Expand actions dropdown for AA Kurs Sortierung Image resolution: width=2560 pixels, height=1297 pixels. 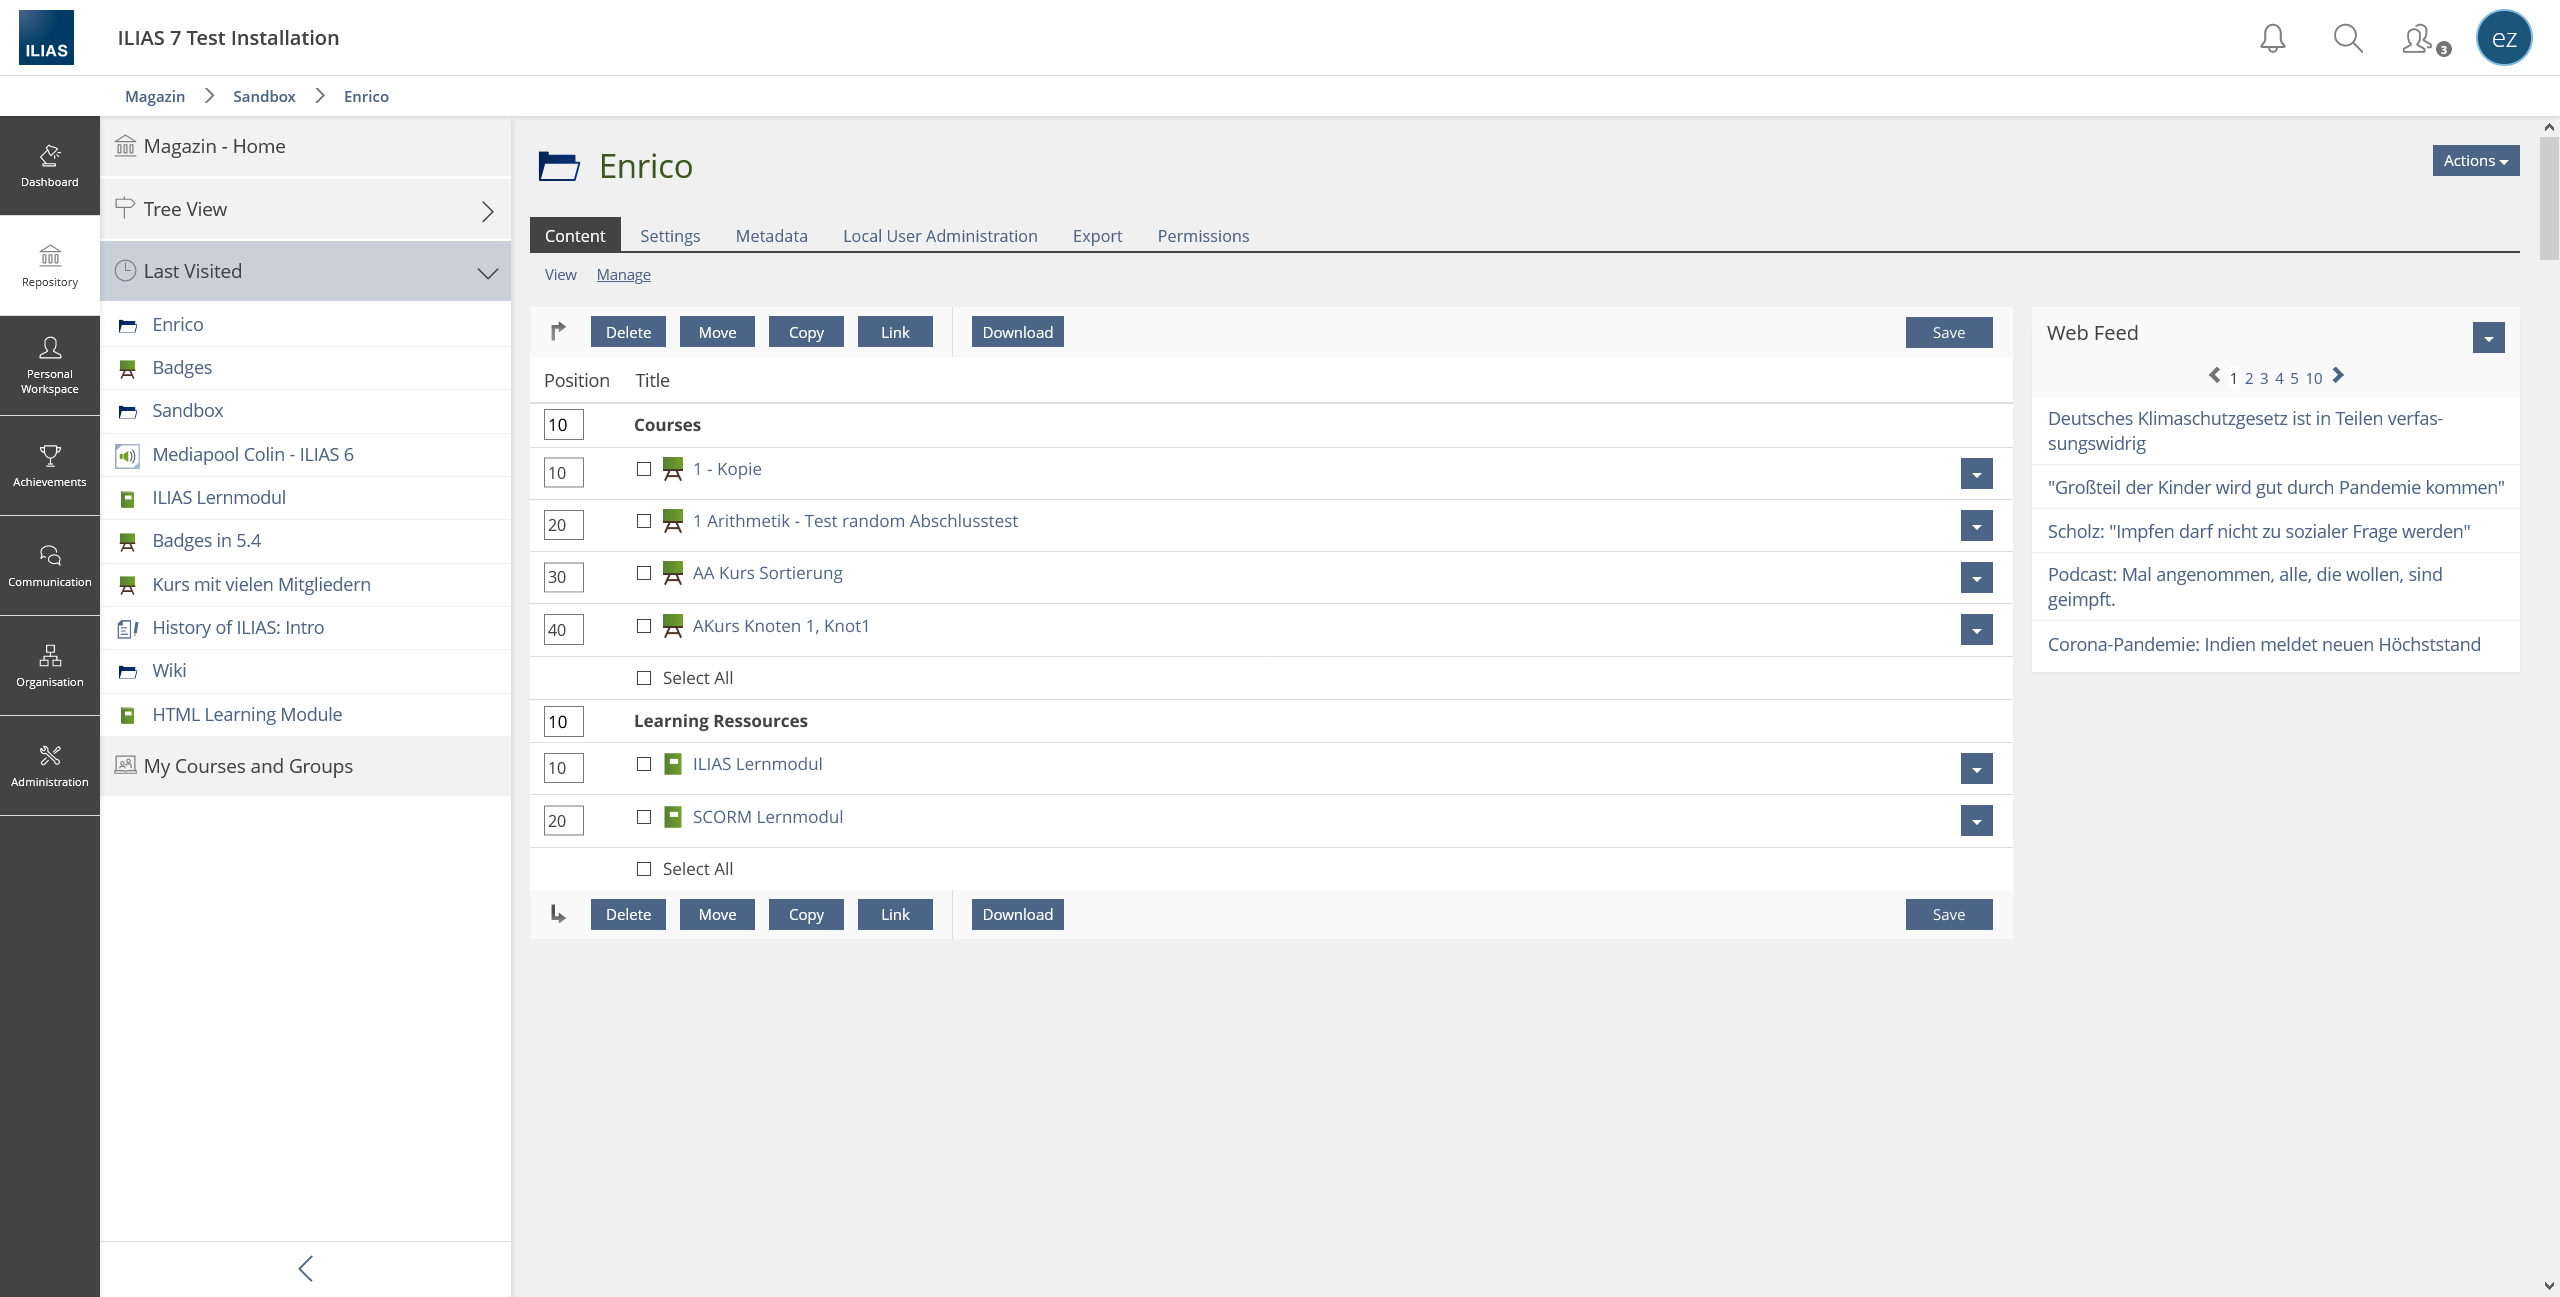click(1976, 578)
